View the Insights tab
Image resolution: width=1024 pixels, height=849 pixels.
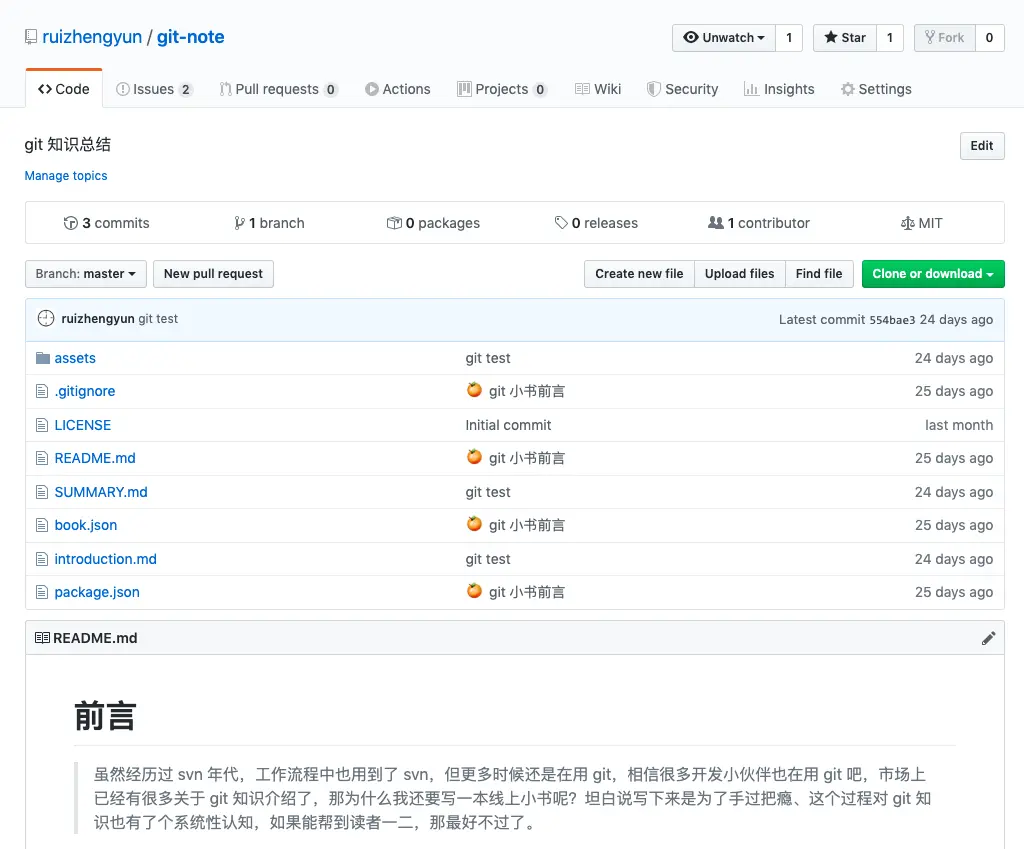tap(779, 89)
